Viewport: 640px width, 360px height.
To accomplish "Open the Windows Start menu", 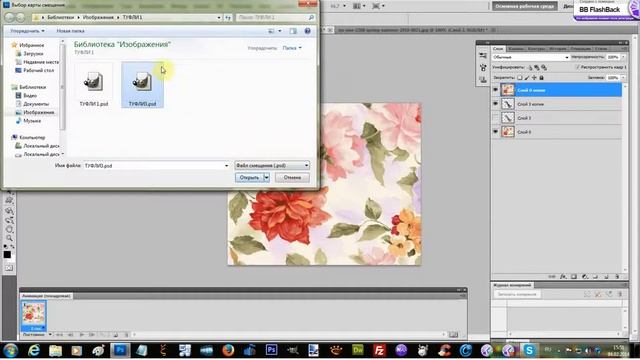I will 10,350.
